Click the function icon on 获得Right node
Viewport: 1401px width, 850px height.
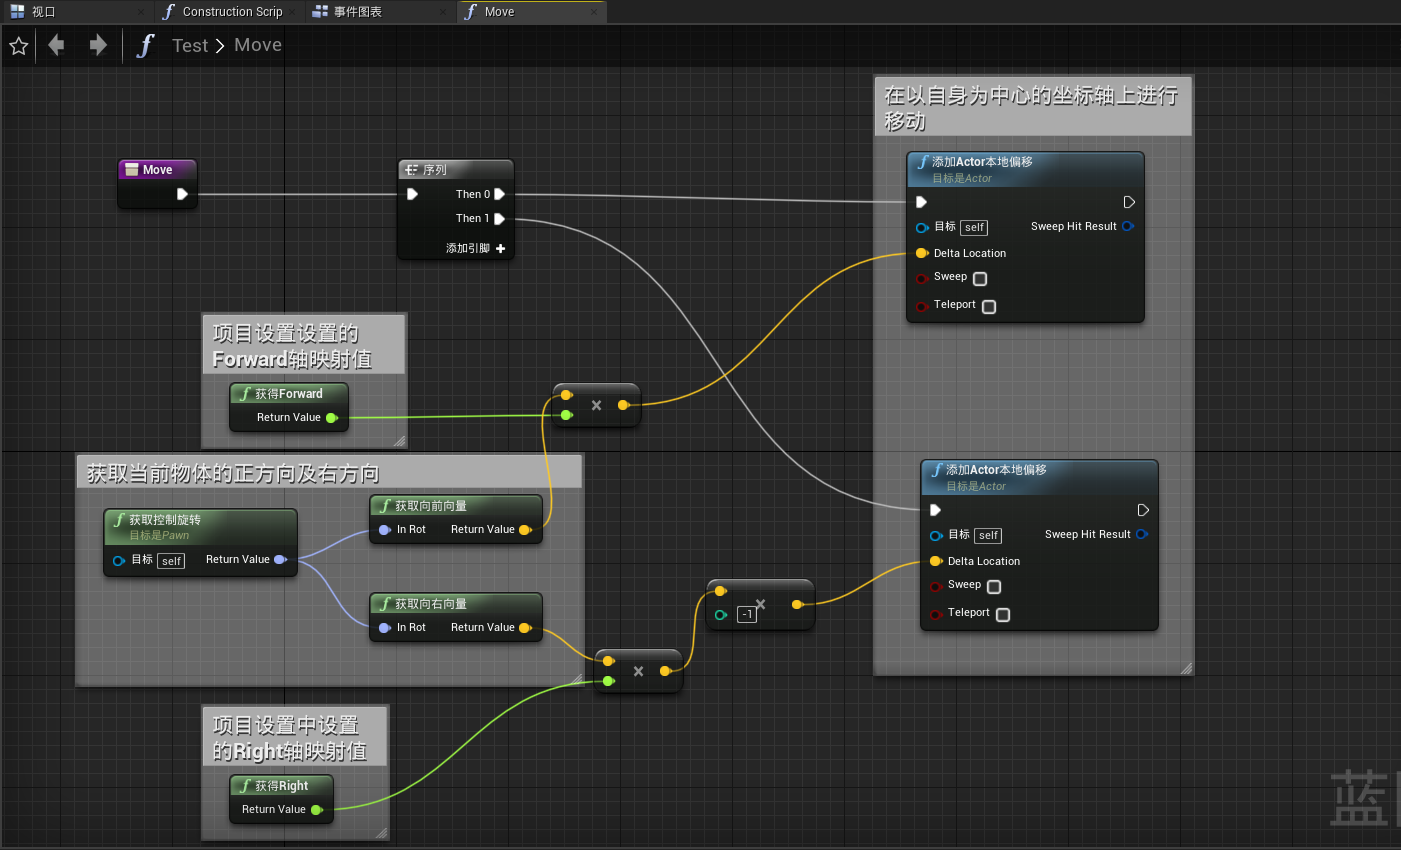[x=244, y=786]
